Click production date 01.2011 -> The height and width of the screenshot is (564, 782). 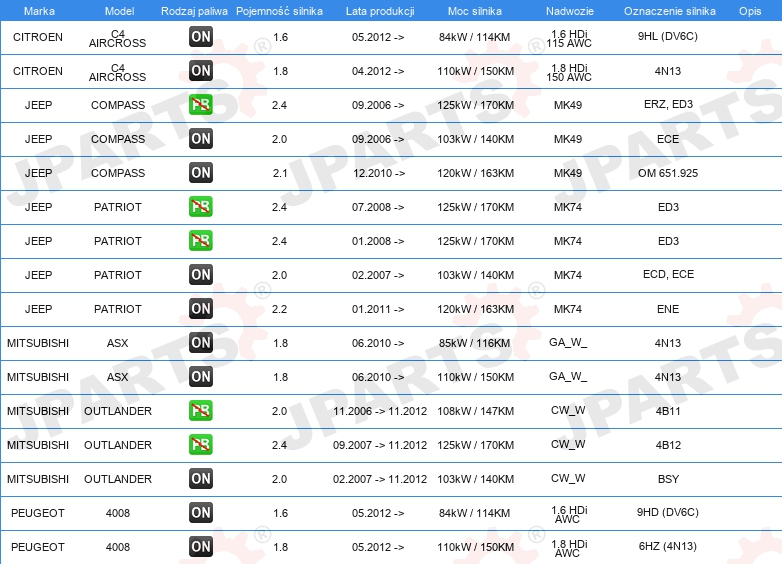click(378, 309)
